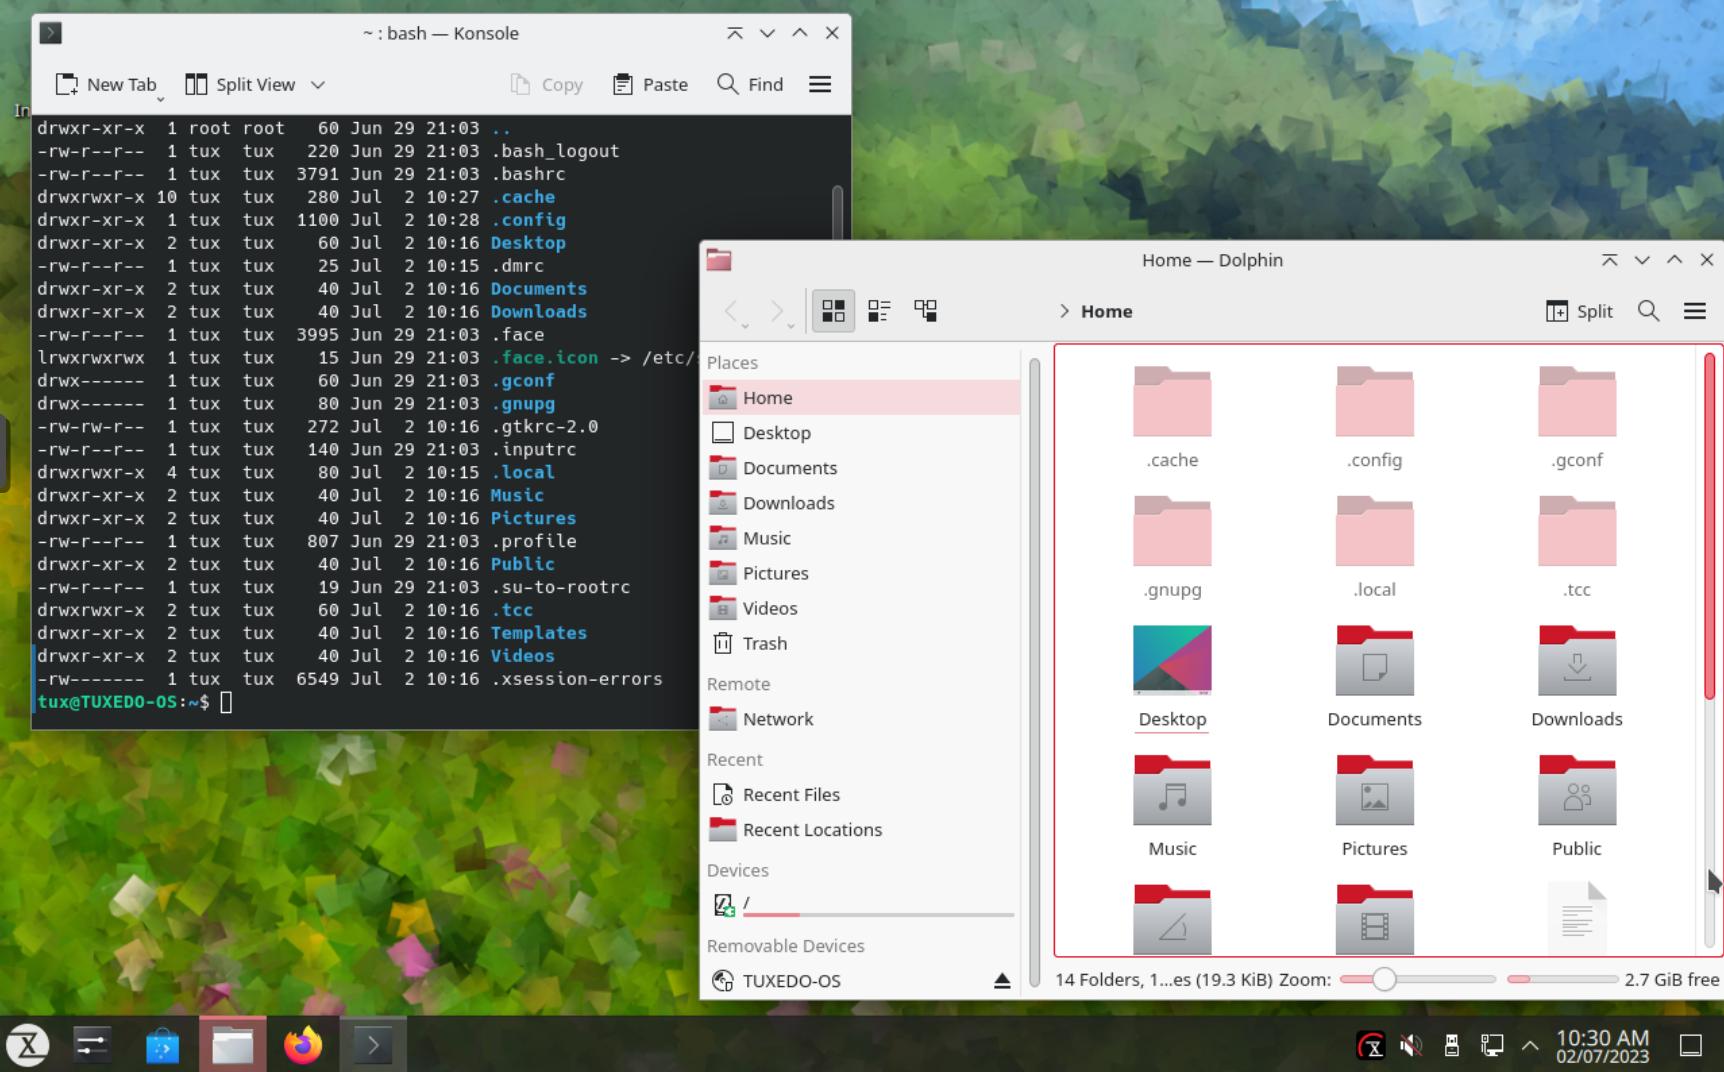Select the Downloads folder in file view
The image size is (1724, 1072).
pyautogui.click(x=1576, y=660)
